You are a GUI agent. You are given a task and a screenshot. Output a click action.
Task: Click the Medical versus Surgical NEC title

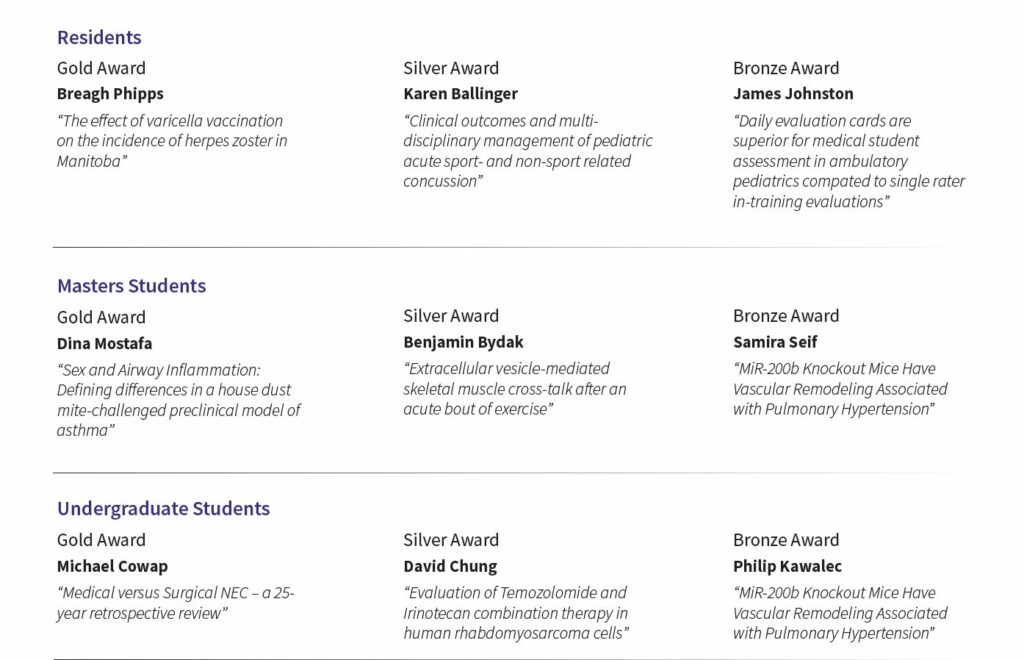coord(175,603)
